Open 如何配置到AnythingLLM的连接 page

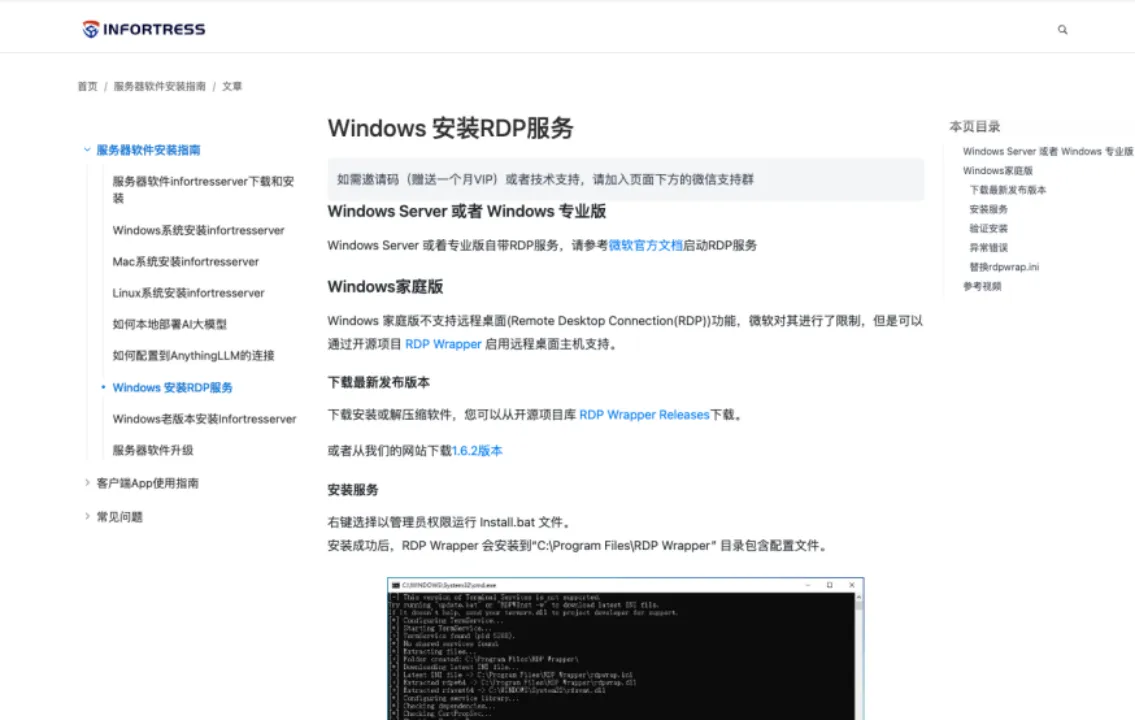pos(193,355)
